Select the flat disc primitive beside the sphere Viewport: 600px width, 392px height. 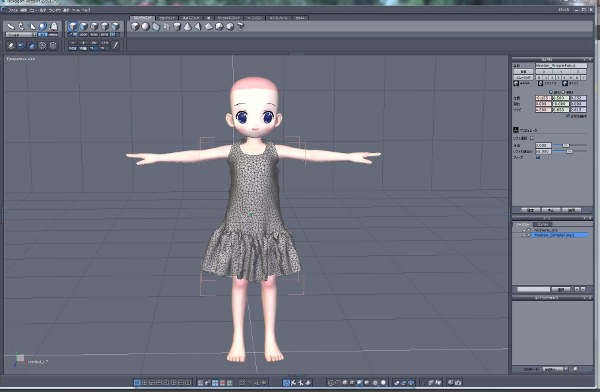156,26
